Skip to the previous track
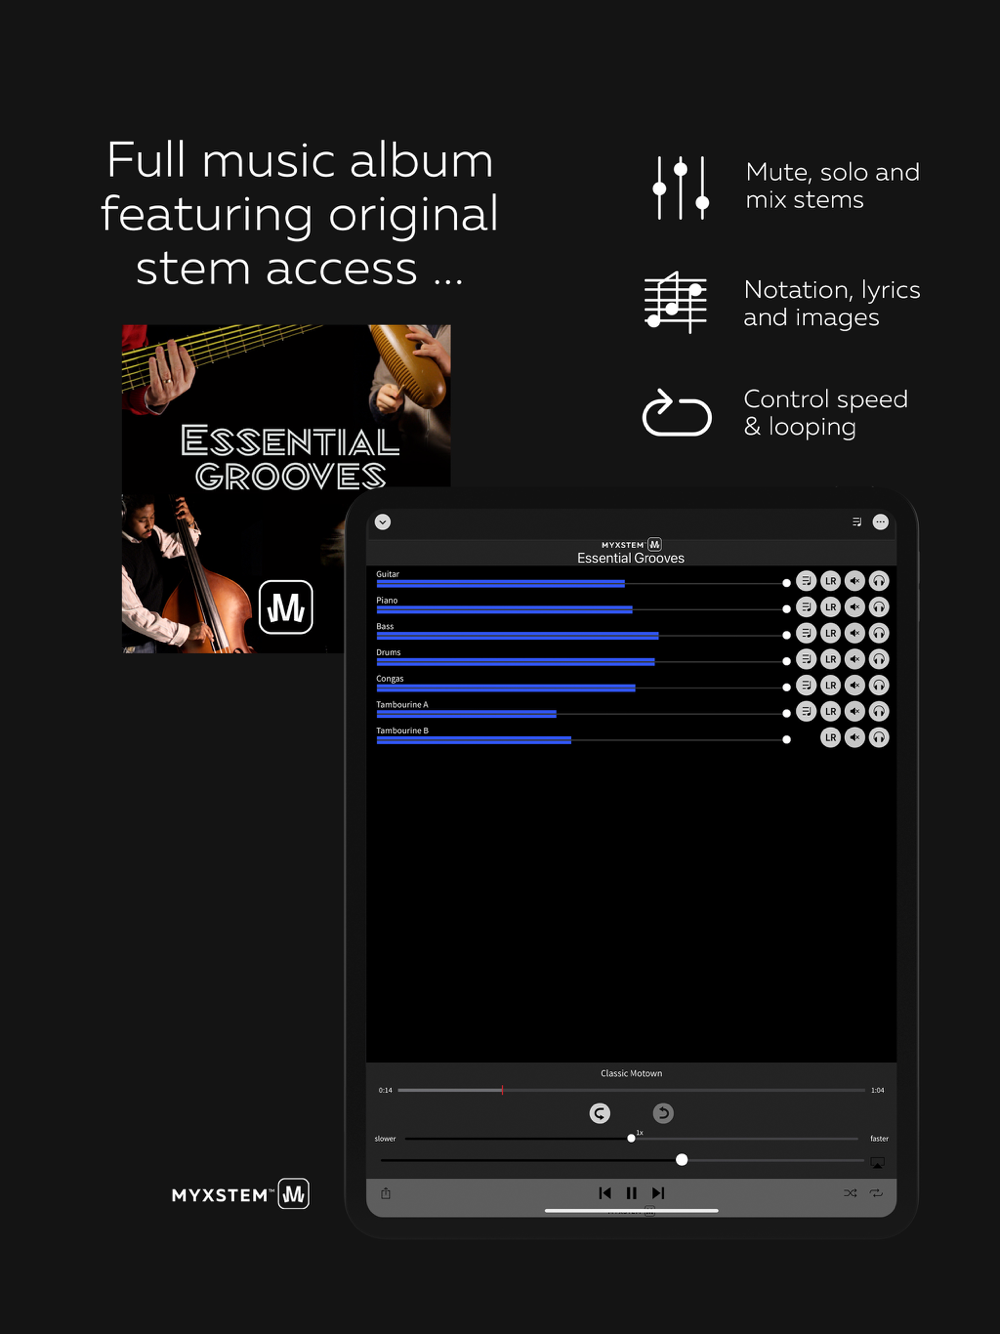The image size is (1000, 1334). coord(605,1193)
